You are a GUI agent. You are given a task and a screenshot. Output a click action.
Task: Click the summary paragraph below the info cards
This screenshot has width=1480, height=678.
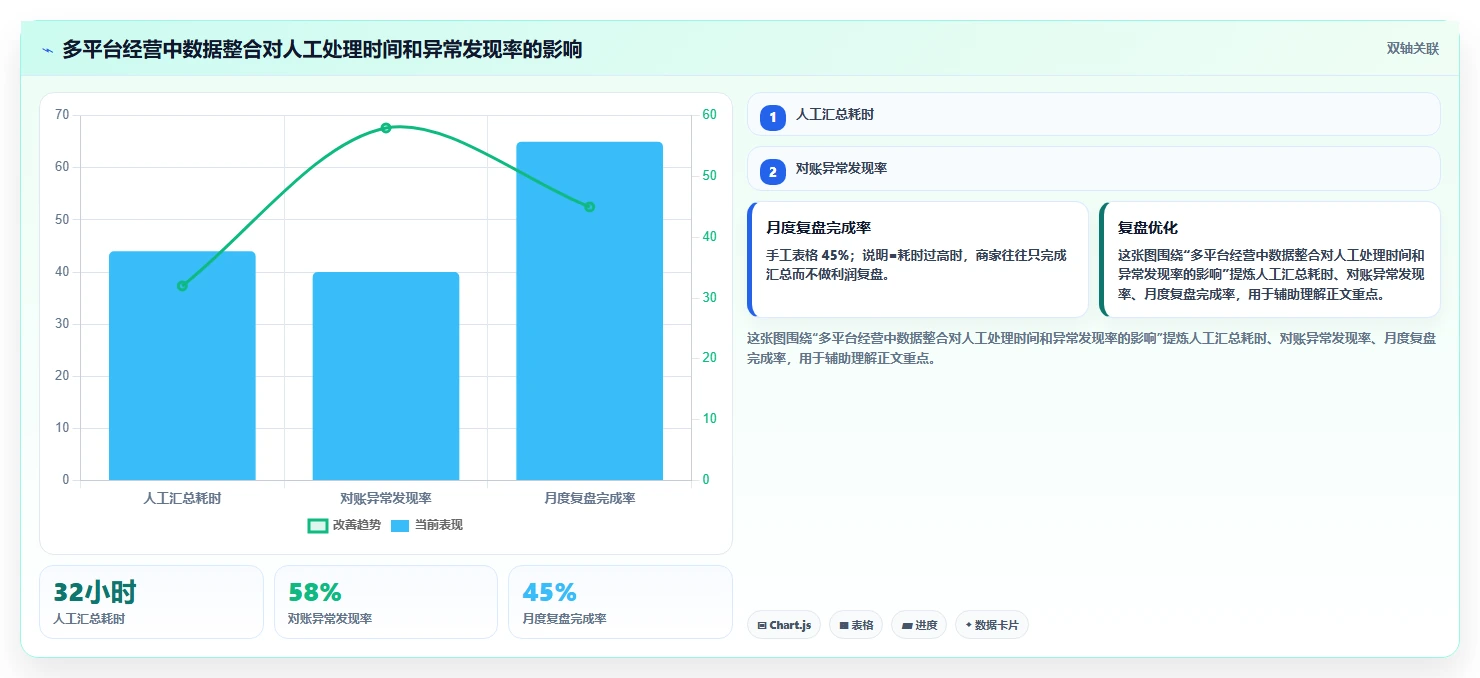[x=1092, y=348]
